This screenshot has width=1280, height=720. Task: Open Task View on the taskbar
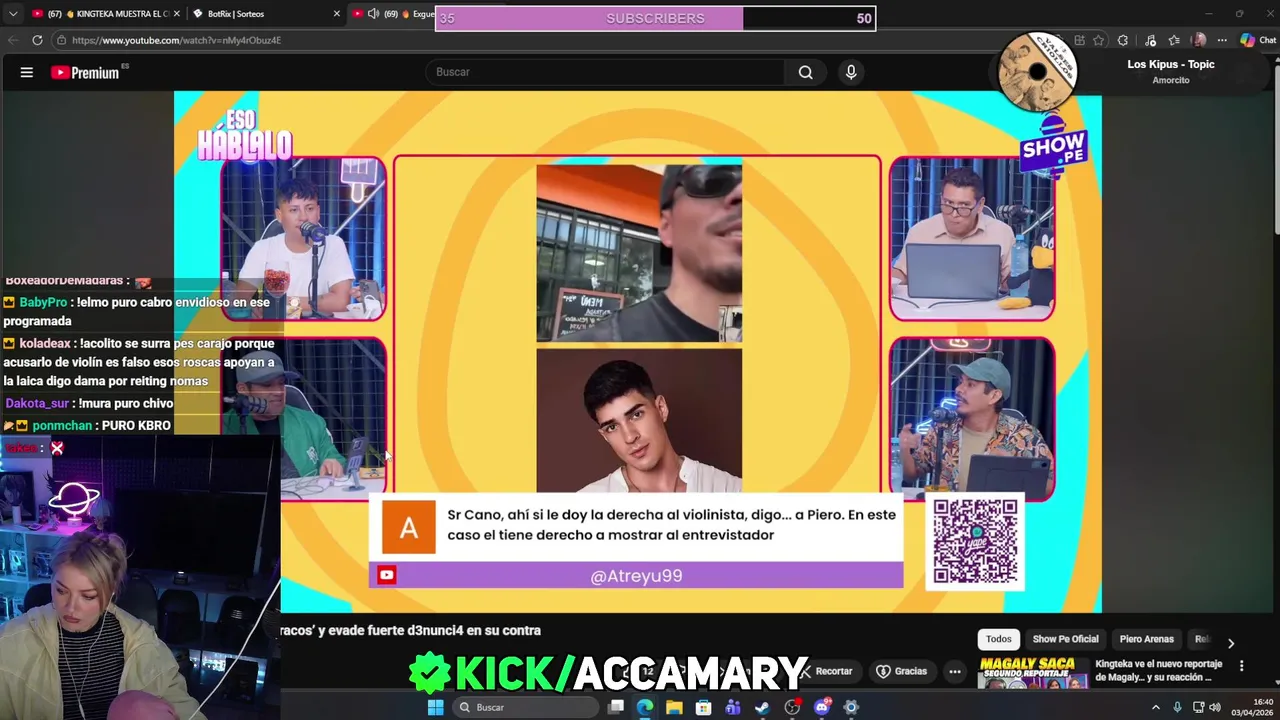(x=616, y=707)
